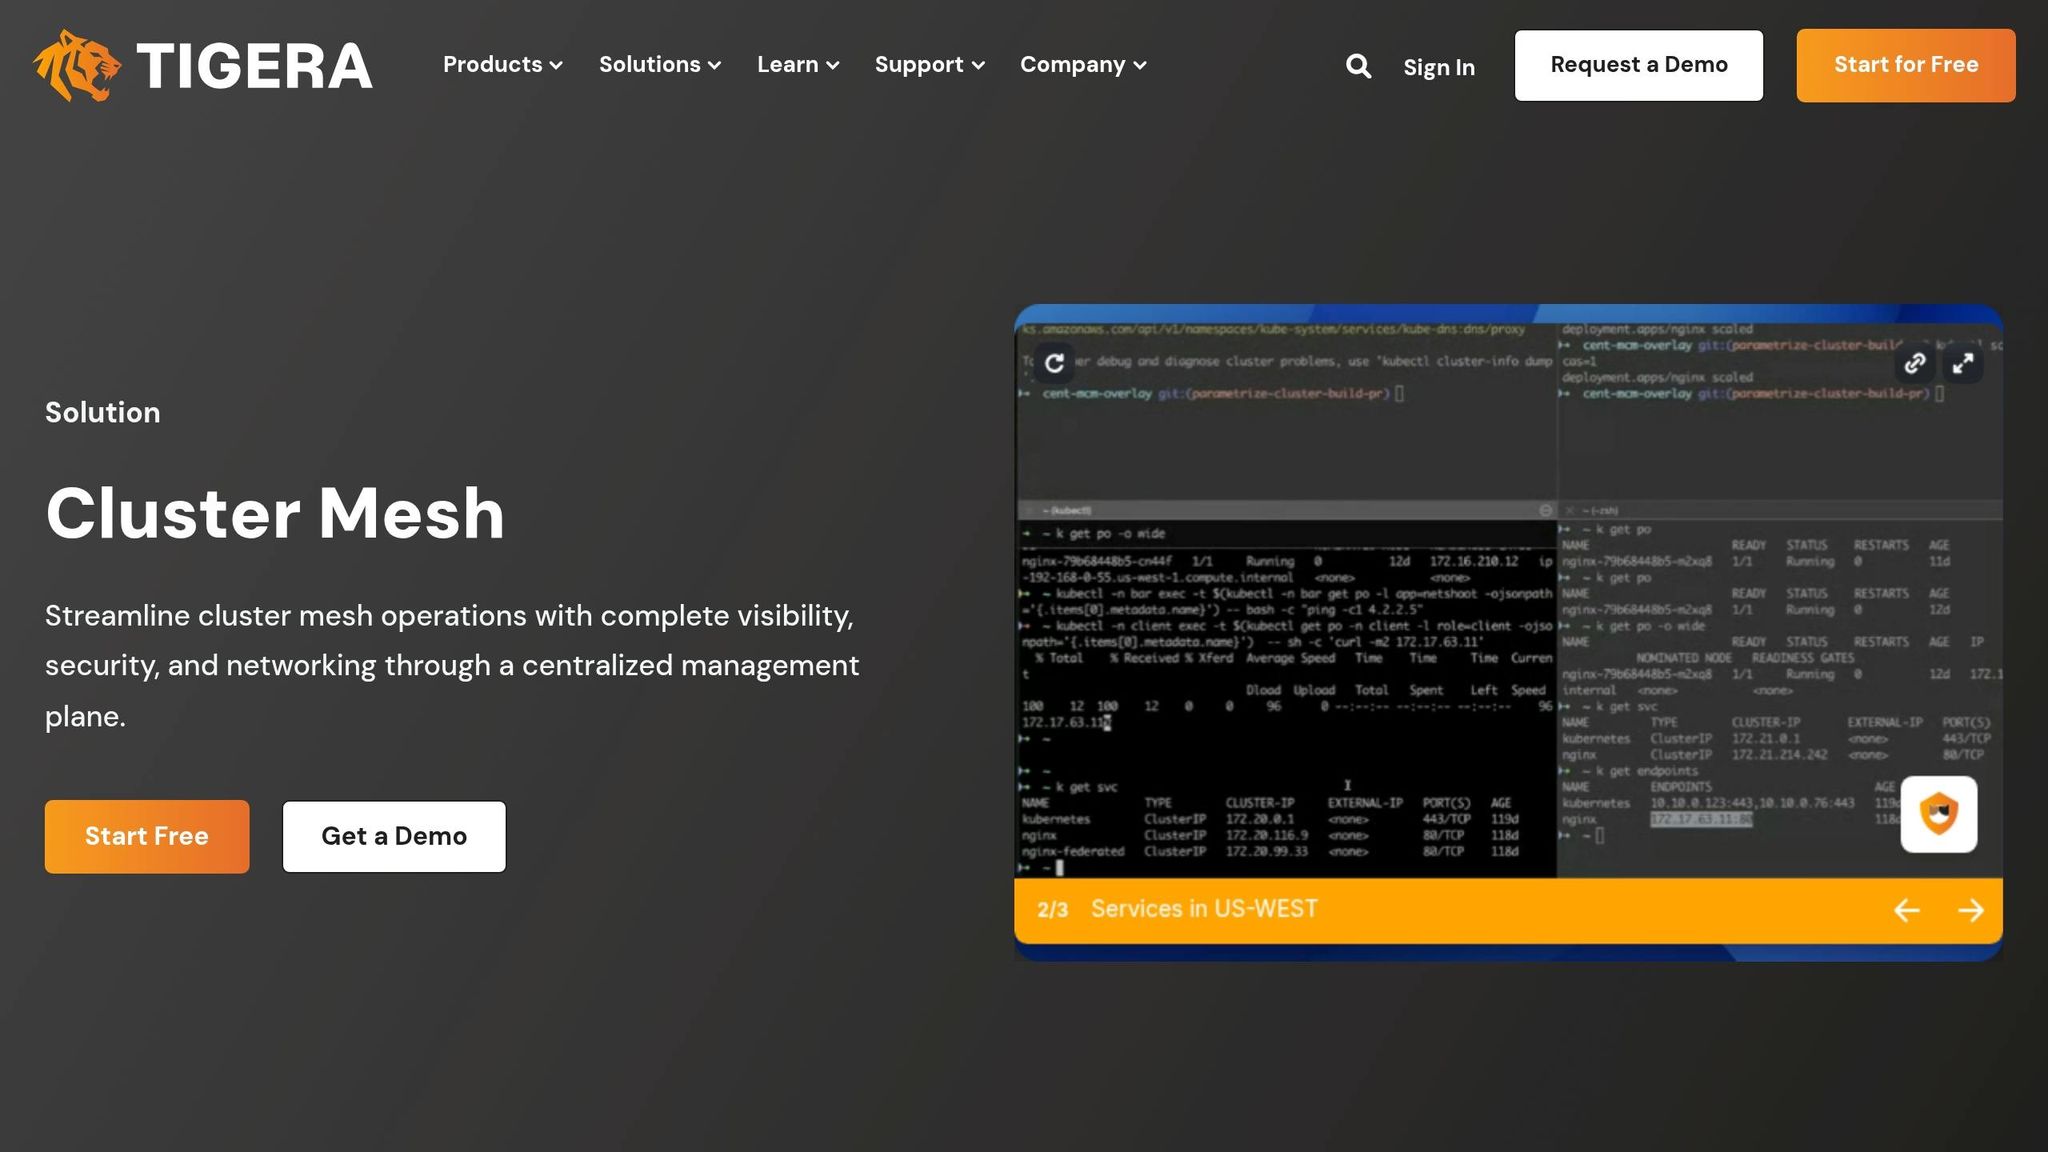Viewport: 2048px width, 1152px height.
Task: Expand the Solutions menu
Action: click(x=660, y=65)
